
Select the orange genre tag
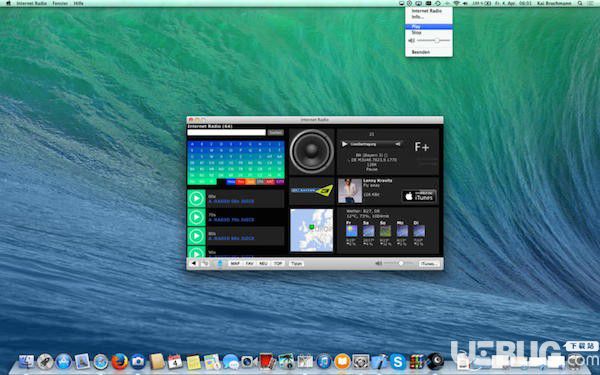250,182
